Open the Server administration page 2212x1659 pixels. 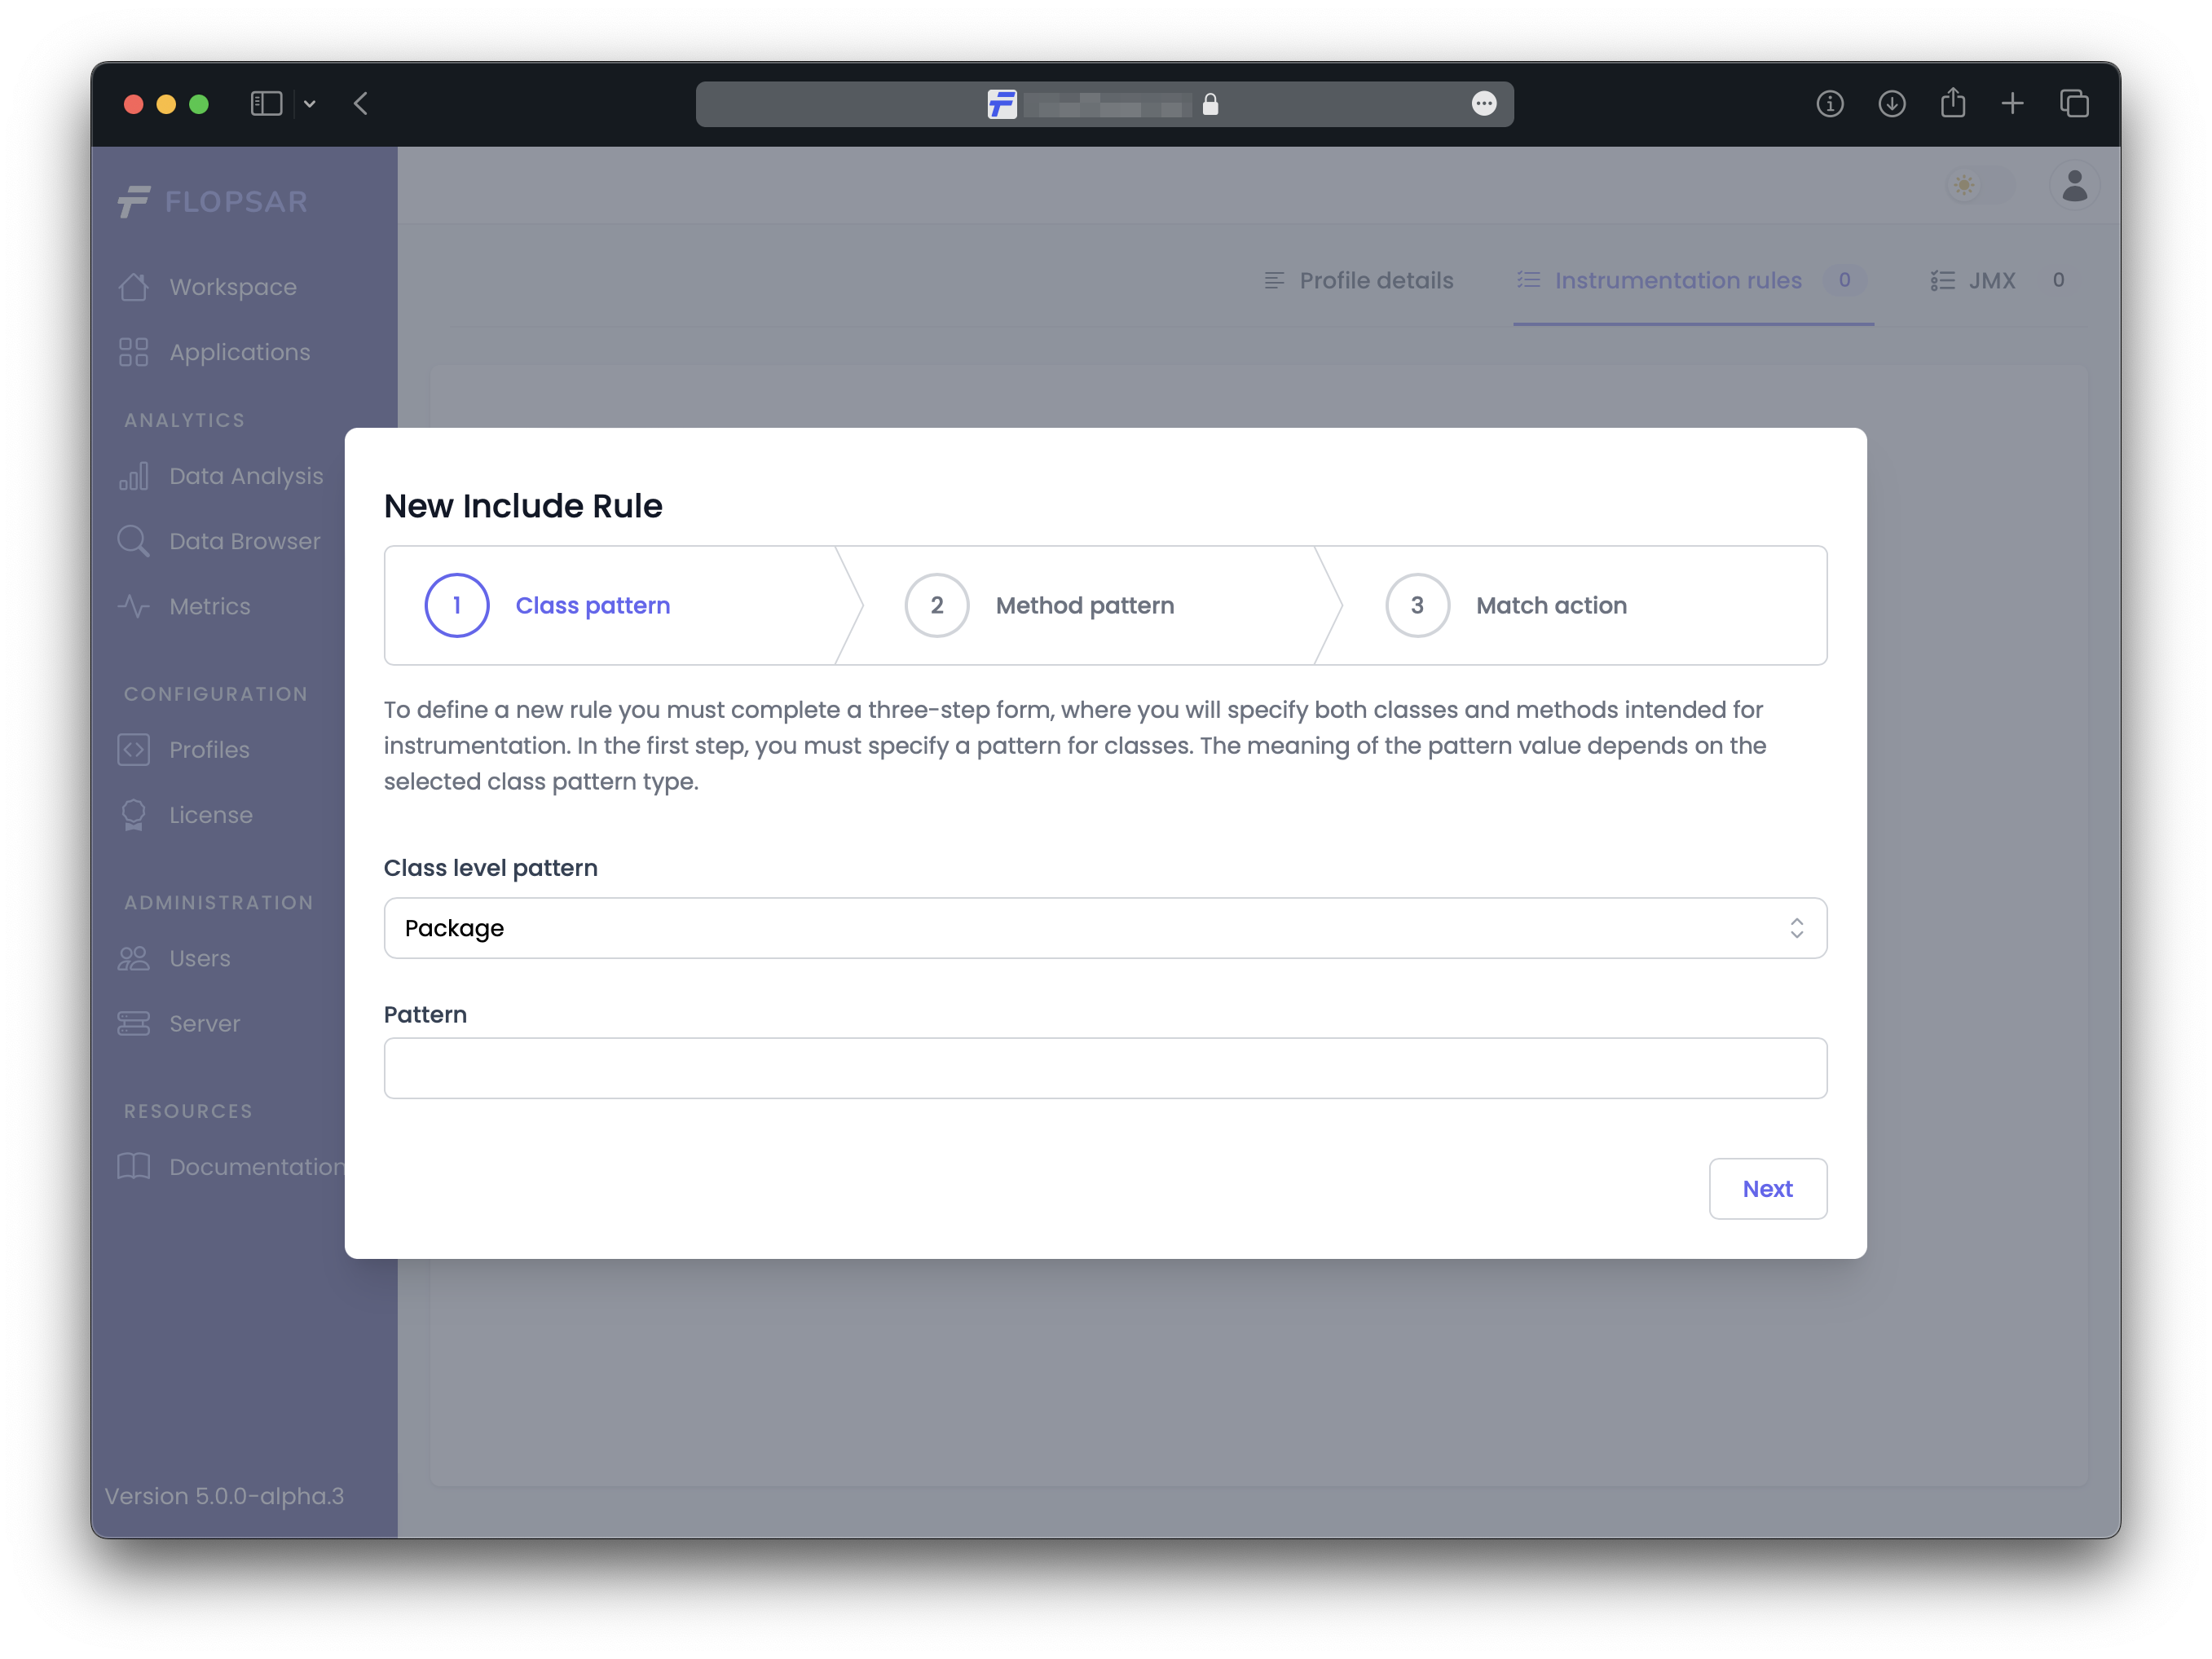[x=204, y=1023]
